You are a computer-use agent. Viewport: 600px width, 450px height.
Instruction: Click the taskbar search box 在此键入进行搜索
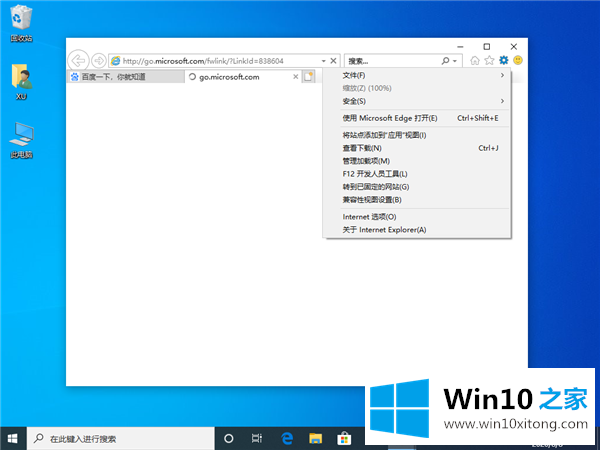(x=121, y=439)
